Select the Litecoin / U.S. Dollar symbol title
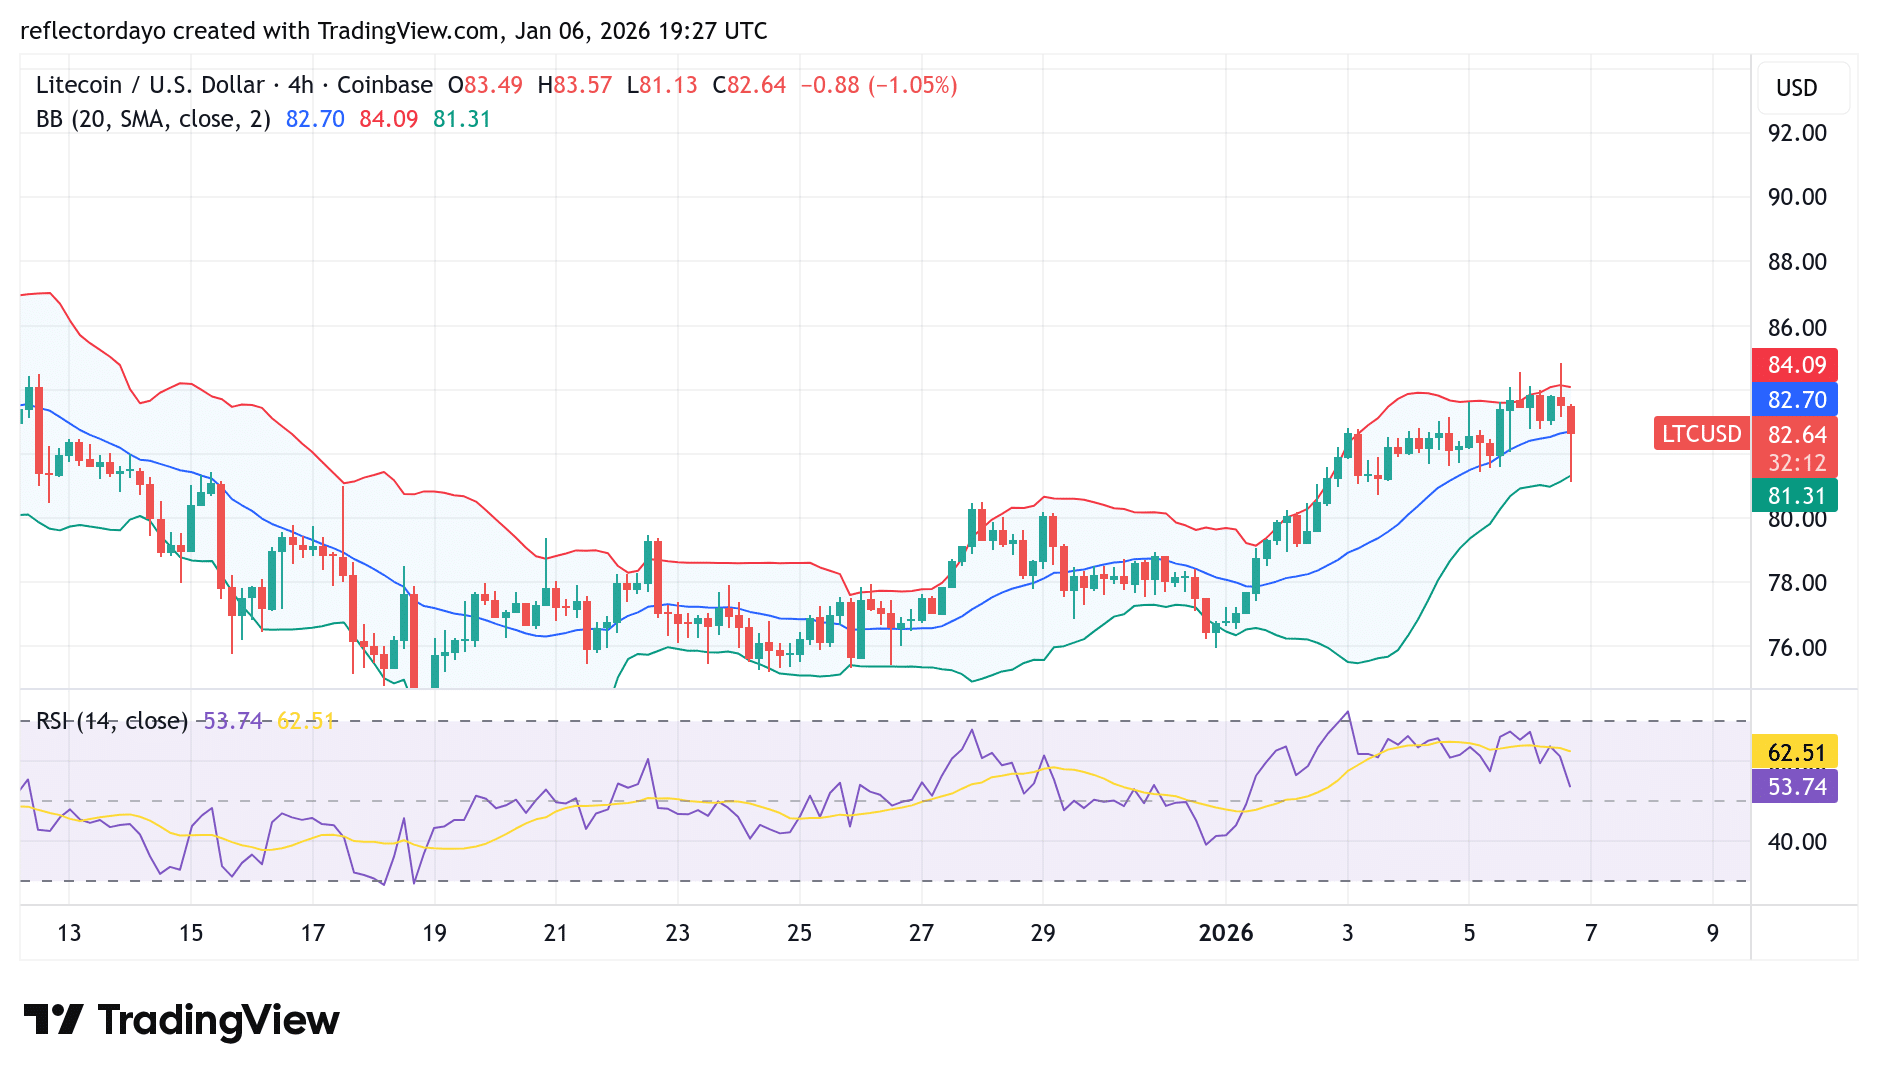The width and height of the screenshot is (1878, 1080). point(148,85)
